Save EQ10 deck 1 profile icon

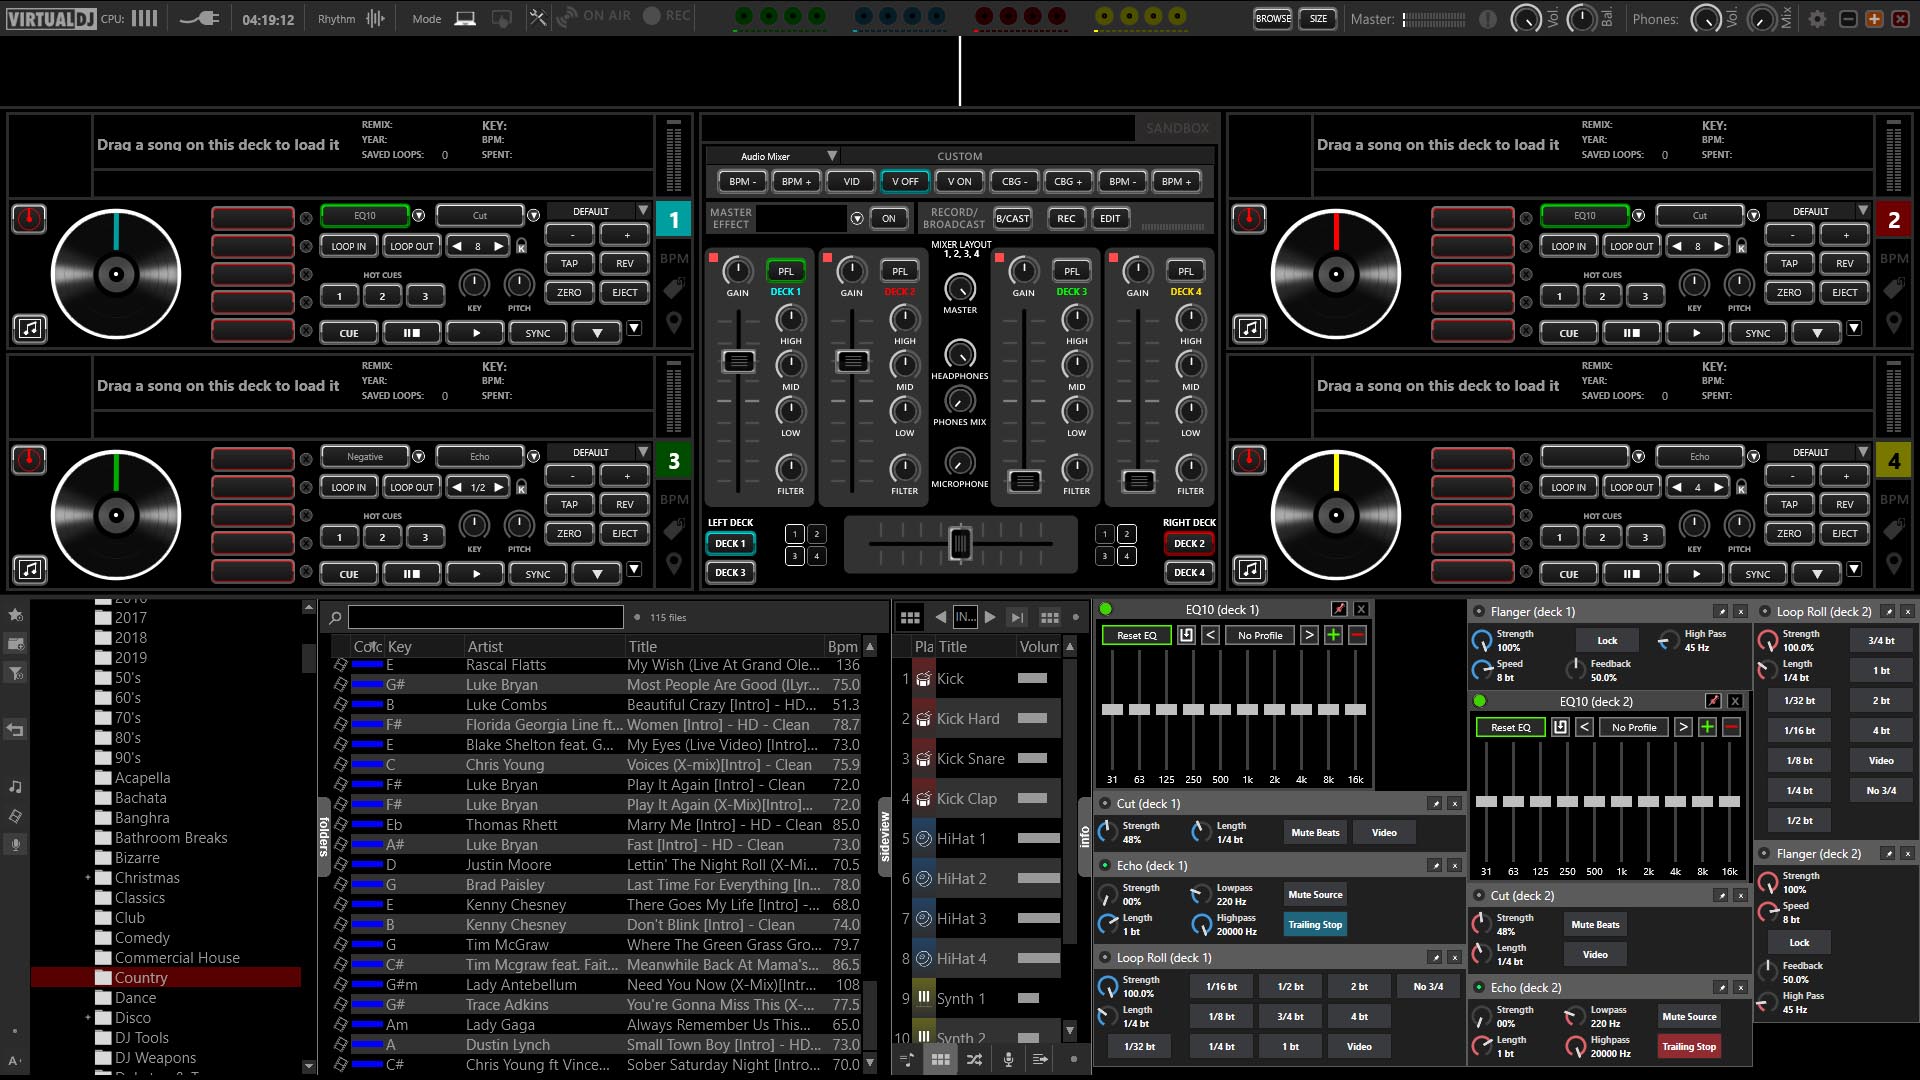click(1186, 635)
